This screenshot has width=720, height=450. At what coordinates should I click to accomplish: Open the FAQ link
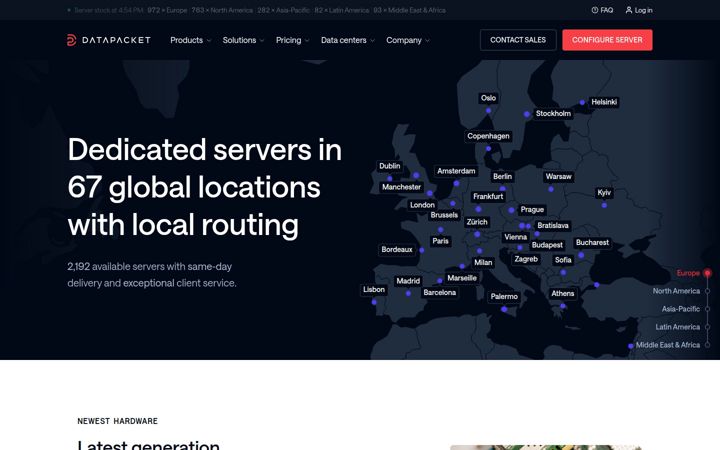[602, 10]
